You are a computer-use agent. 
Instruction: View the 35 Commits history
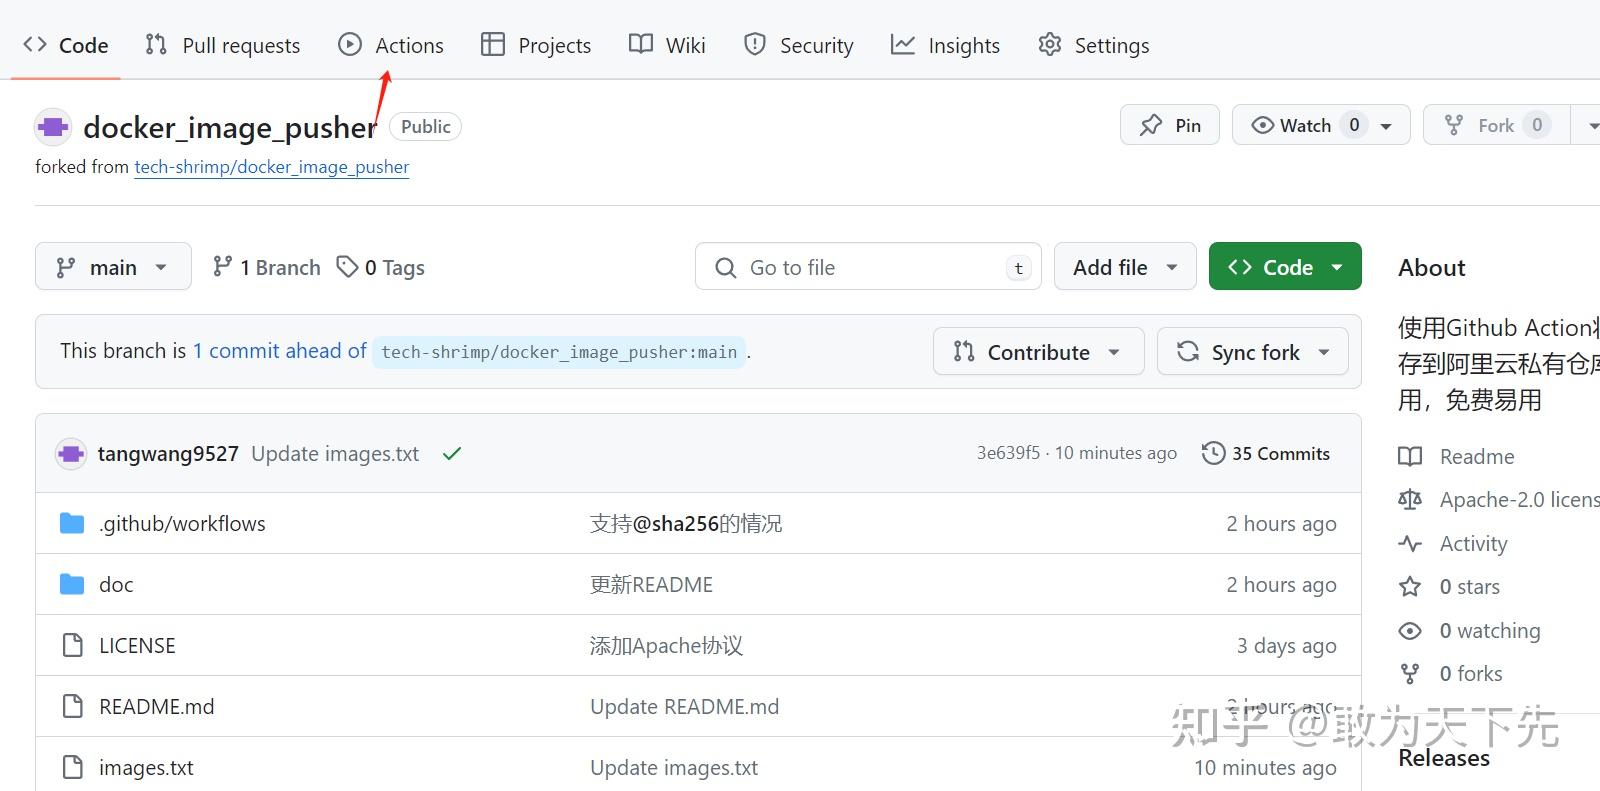click(1266, 453)
